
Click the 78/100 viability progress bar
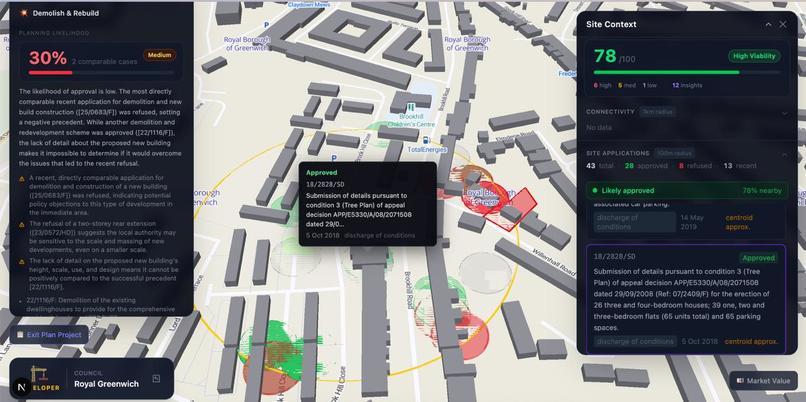(x=687, y=72)
